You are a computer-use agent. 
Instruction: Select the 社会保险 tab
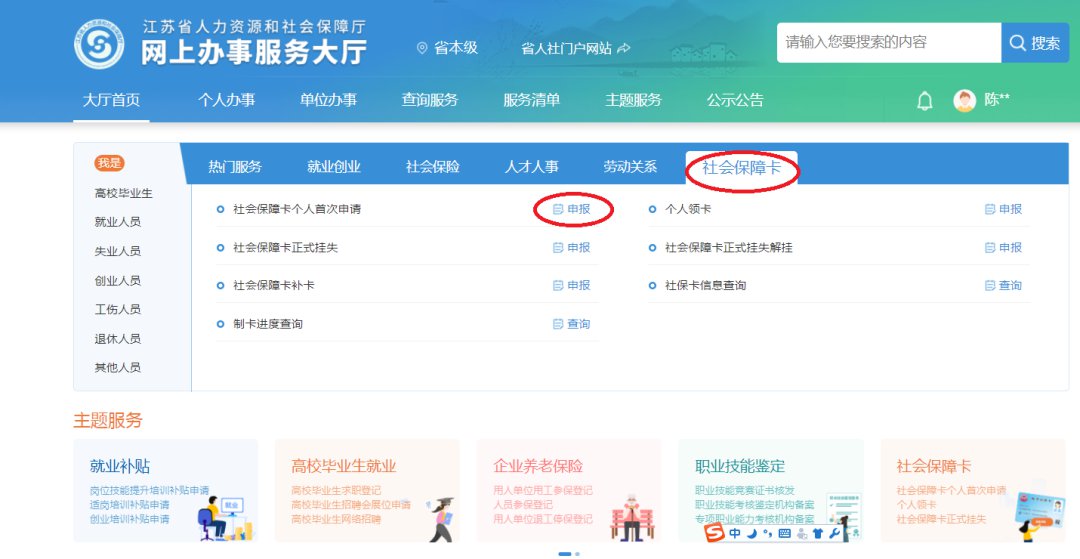pos(432,167)
